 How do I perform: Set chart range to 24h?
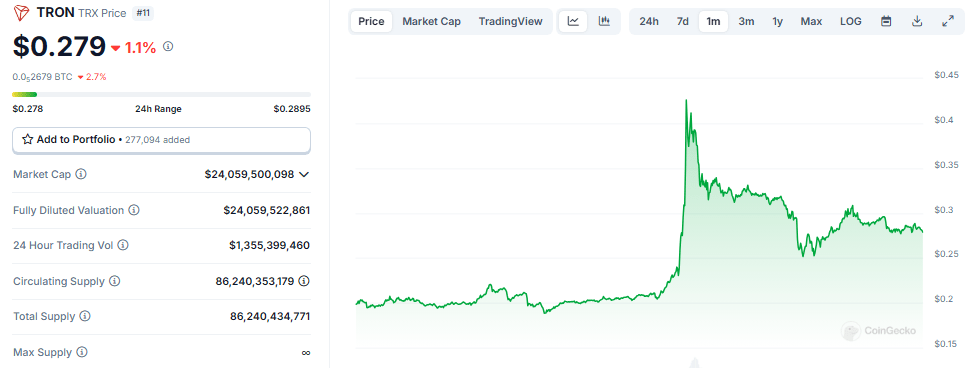point(649,21)
